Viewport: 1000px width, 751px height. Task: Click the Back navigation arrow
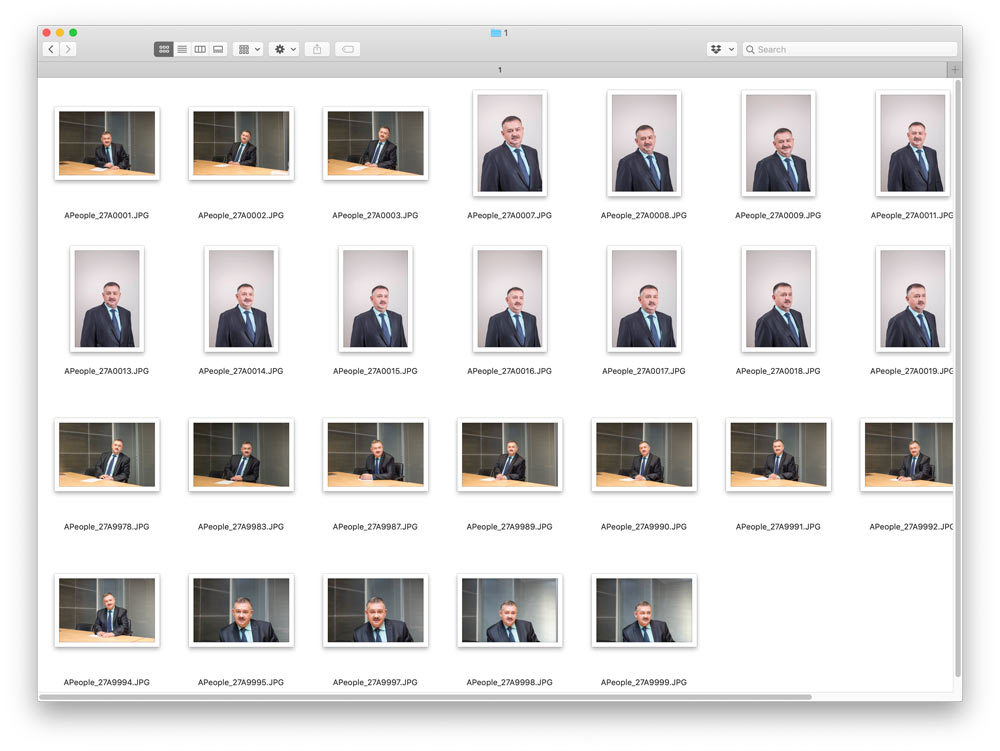(51, 49)
